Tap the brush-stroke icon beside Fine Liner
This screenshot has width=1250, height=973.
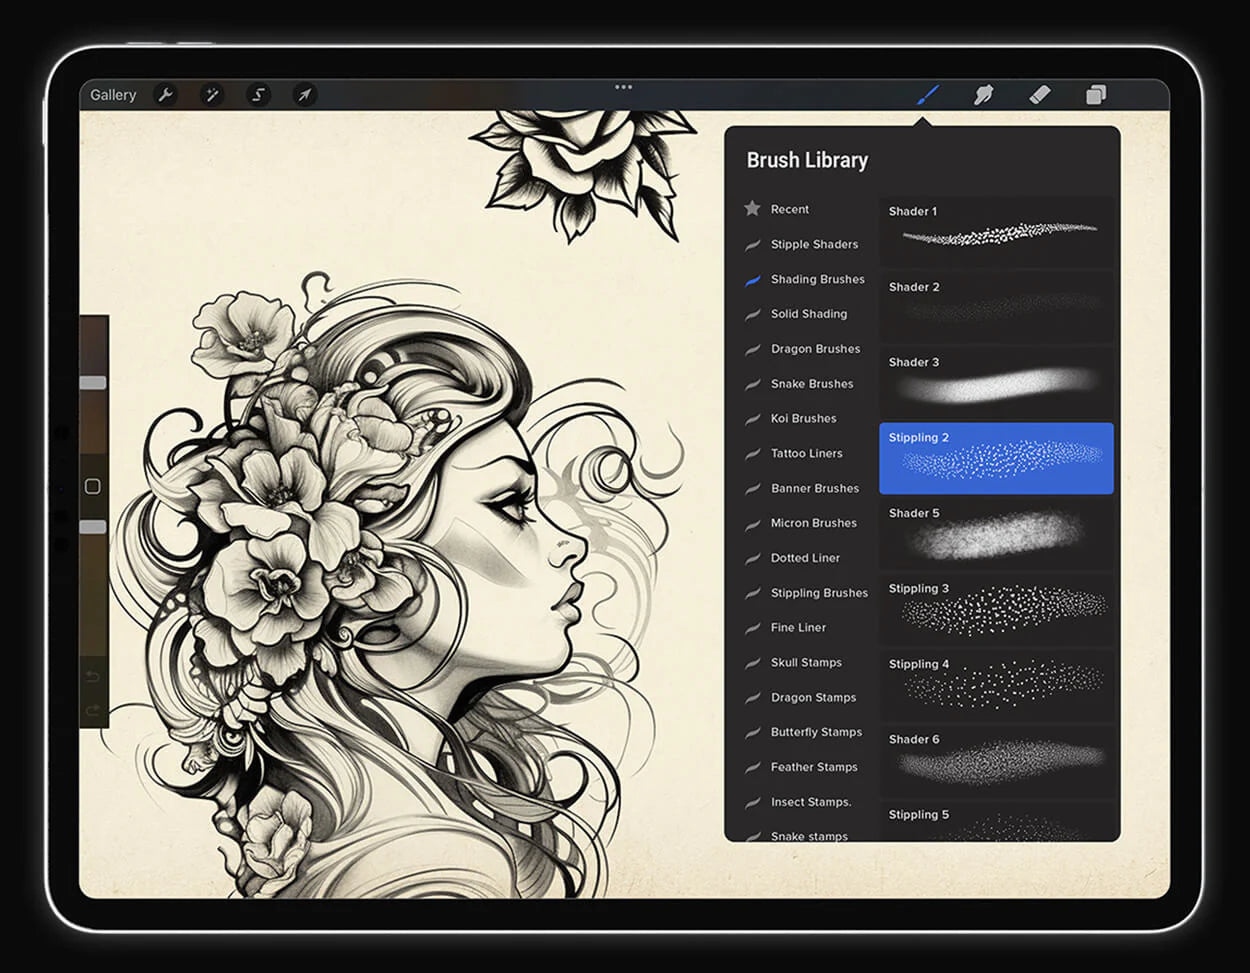(x=752, y=629)
